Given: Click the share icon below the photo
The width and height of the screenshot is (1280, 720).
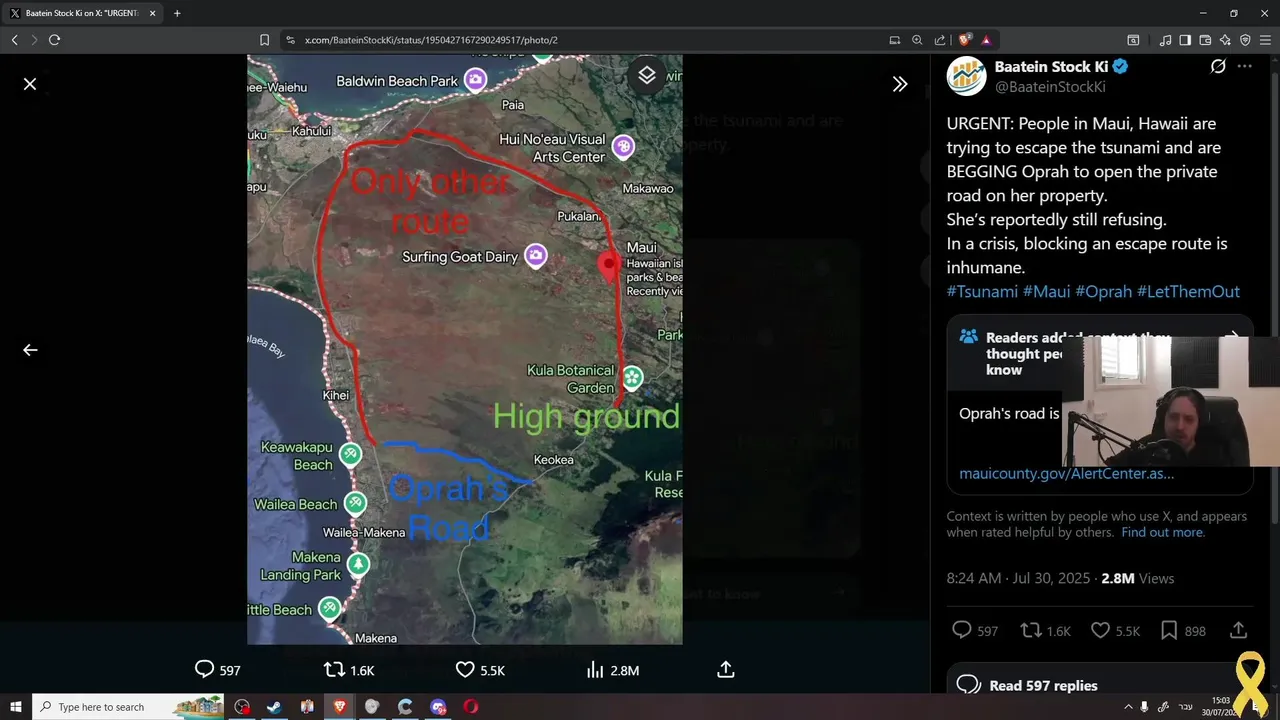Looking at the screenshot, I should tap(726, 670).
